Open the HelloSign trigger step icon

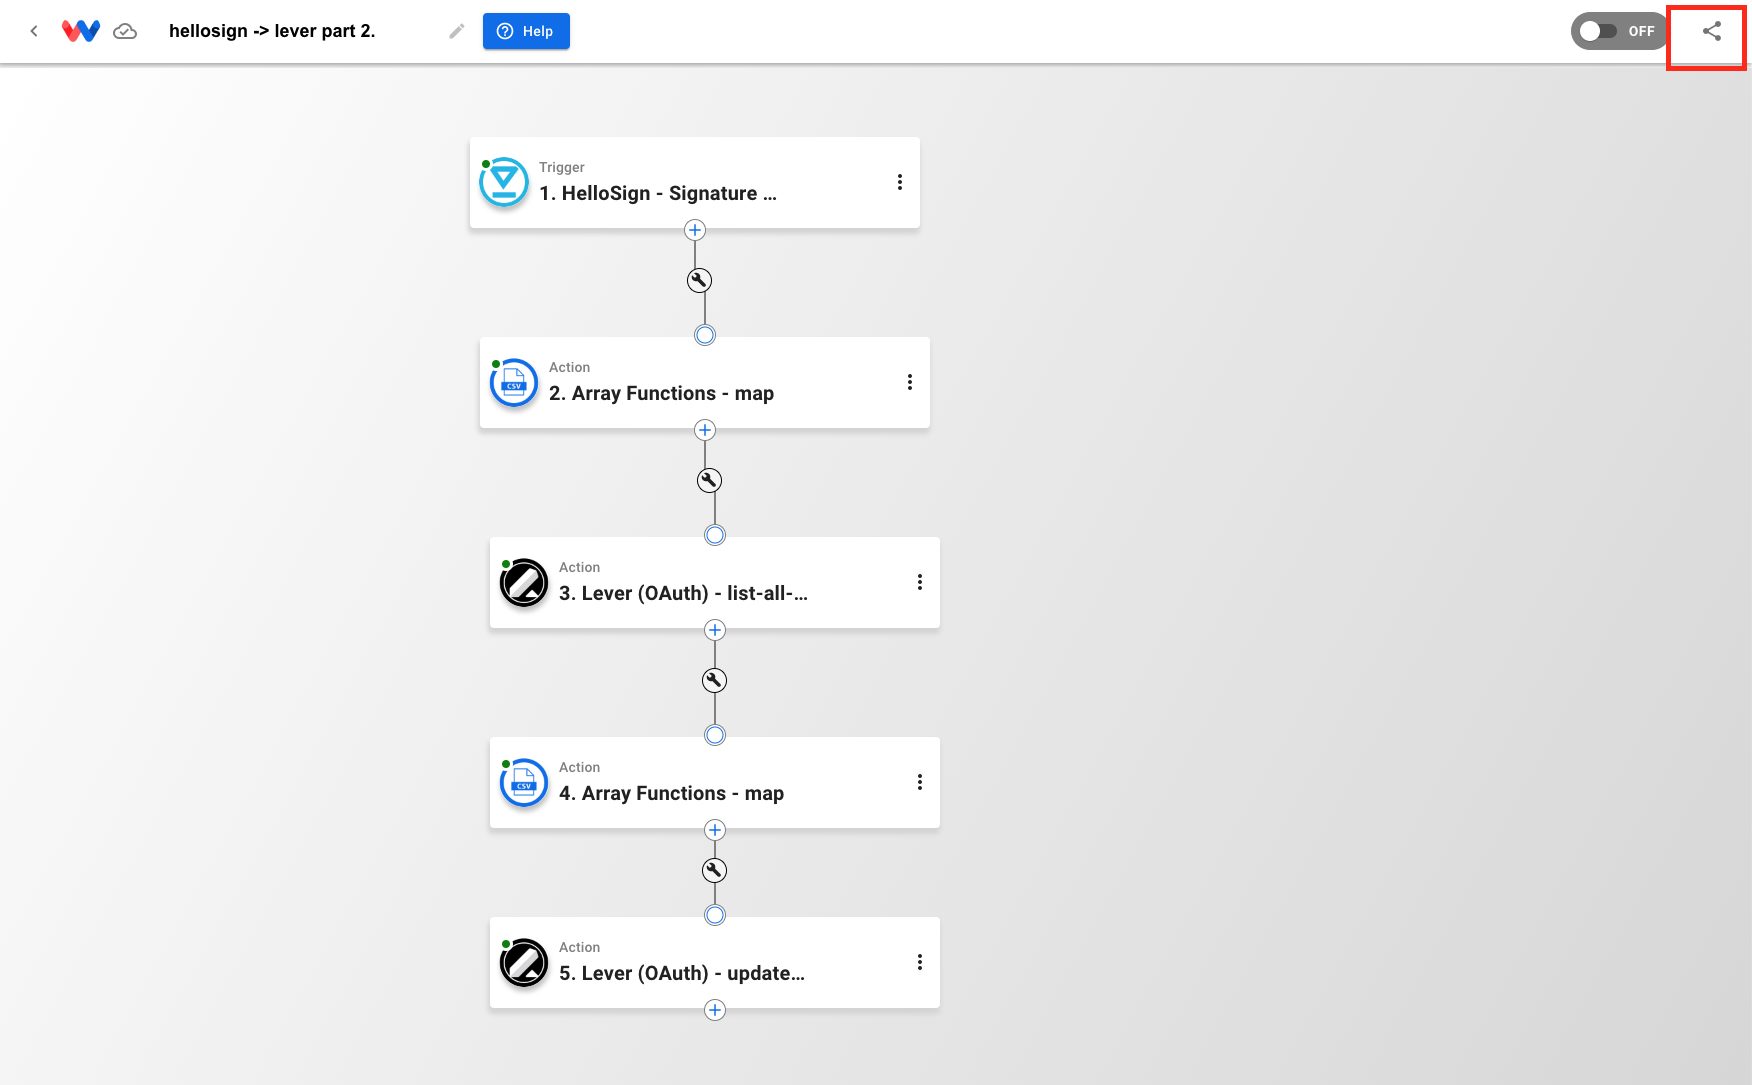pyautogui.click(x=504, y=182)
